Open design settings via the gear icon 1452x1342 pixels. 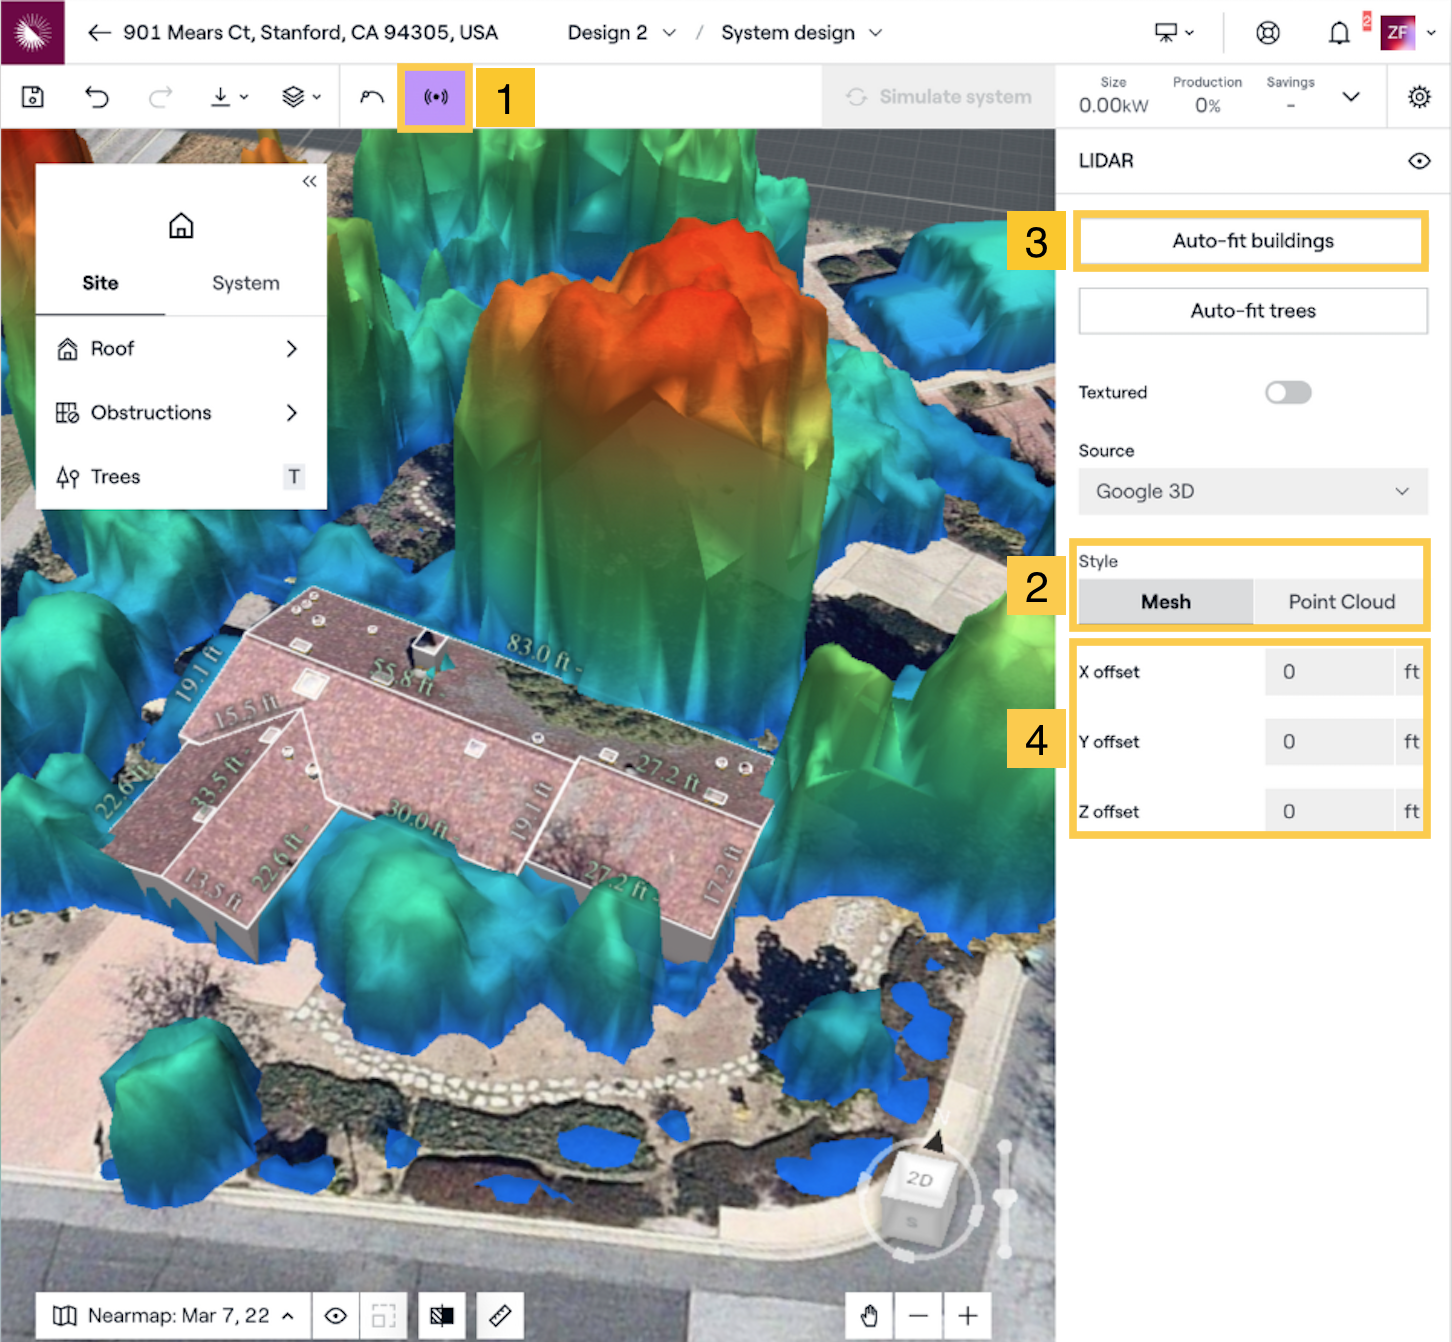pyautogui.click(x=1419, y=96)
